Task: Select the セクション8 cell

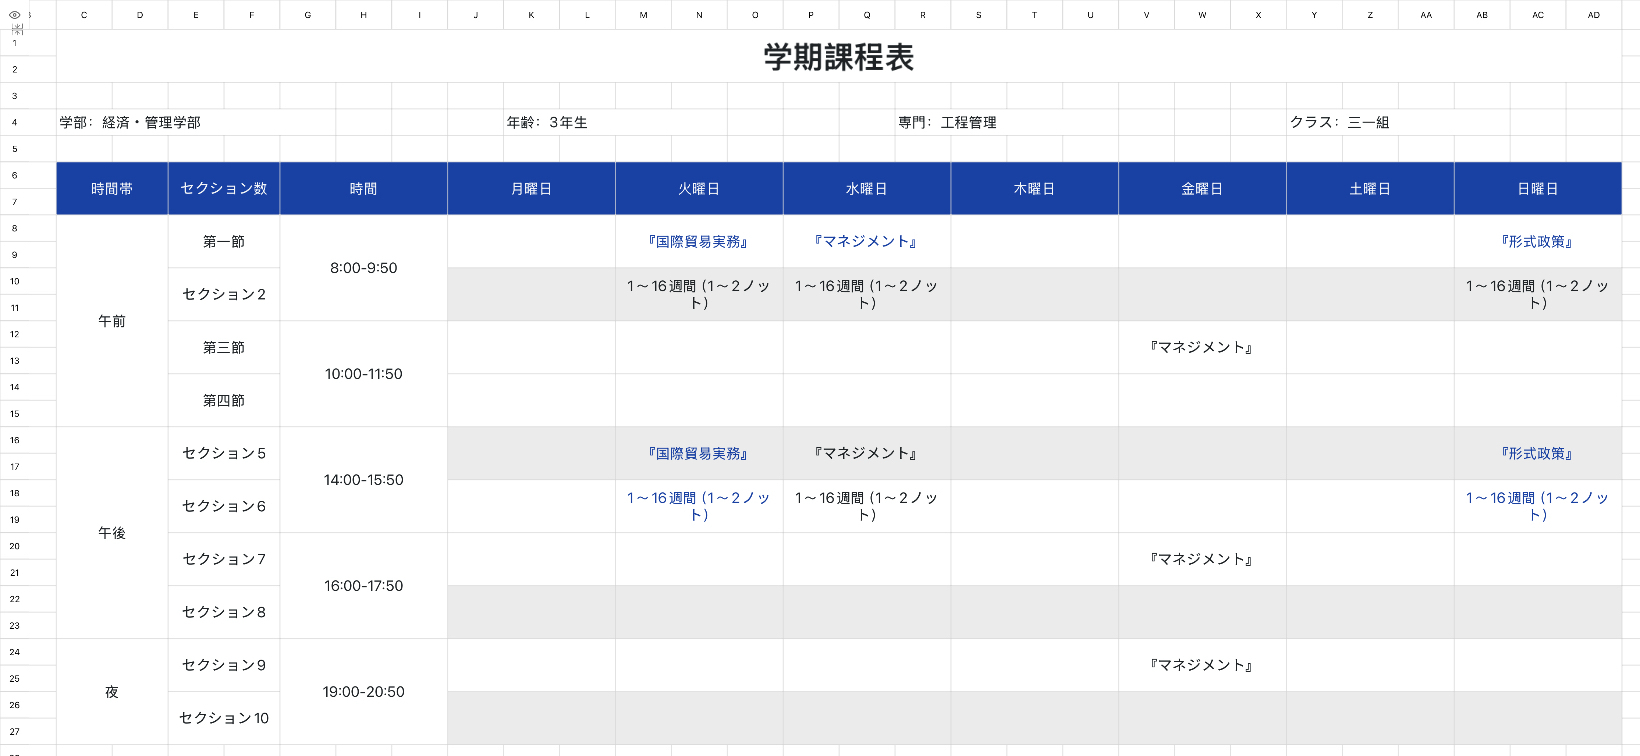Action: point(224,612)
